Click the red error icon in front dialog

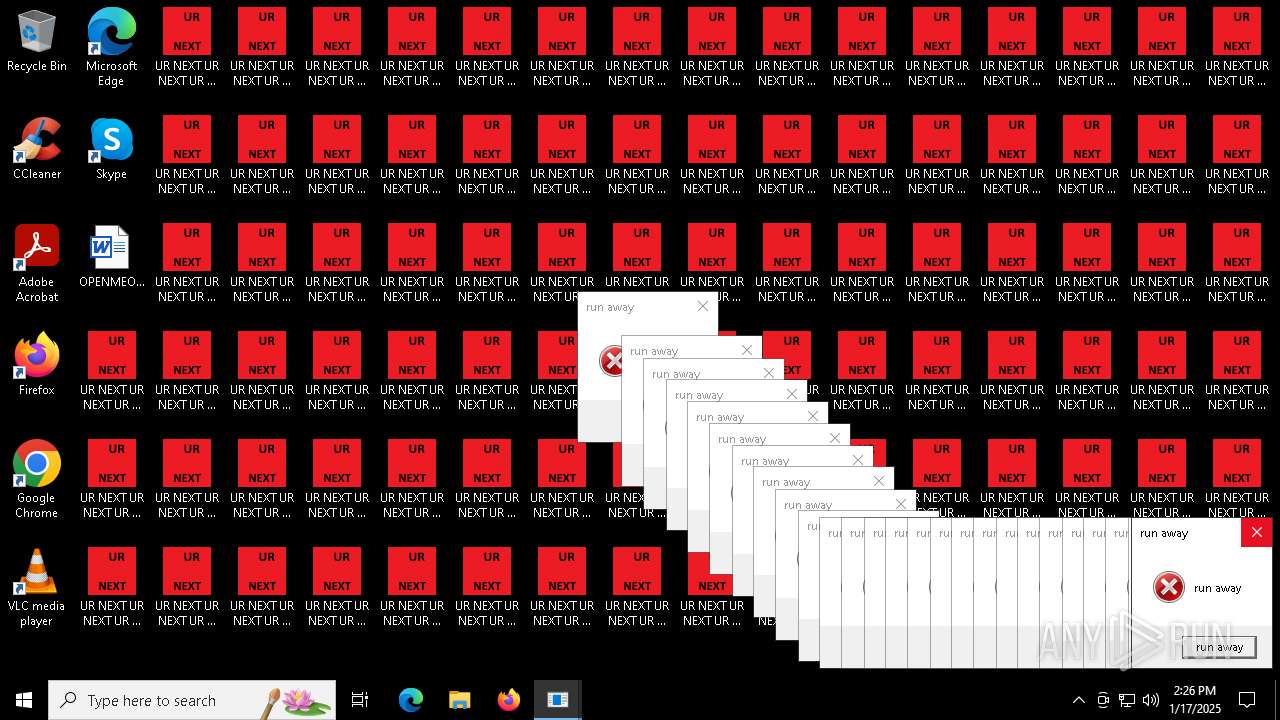(x=1168, y=587)
